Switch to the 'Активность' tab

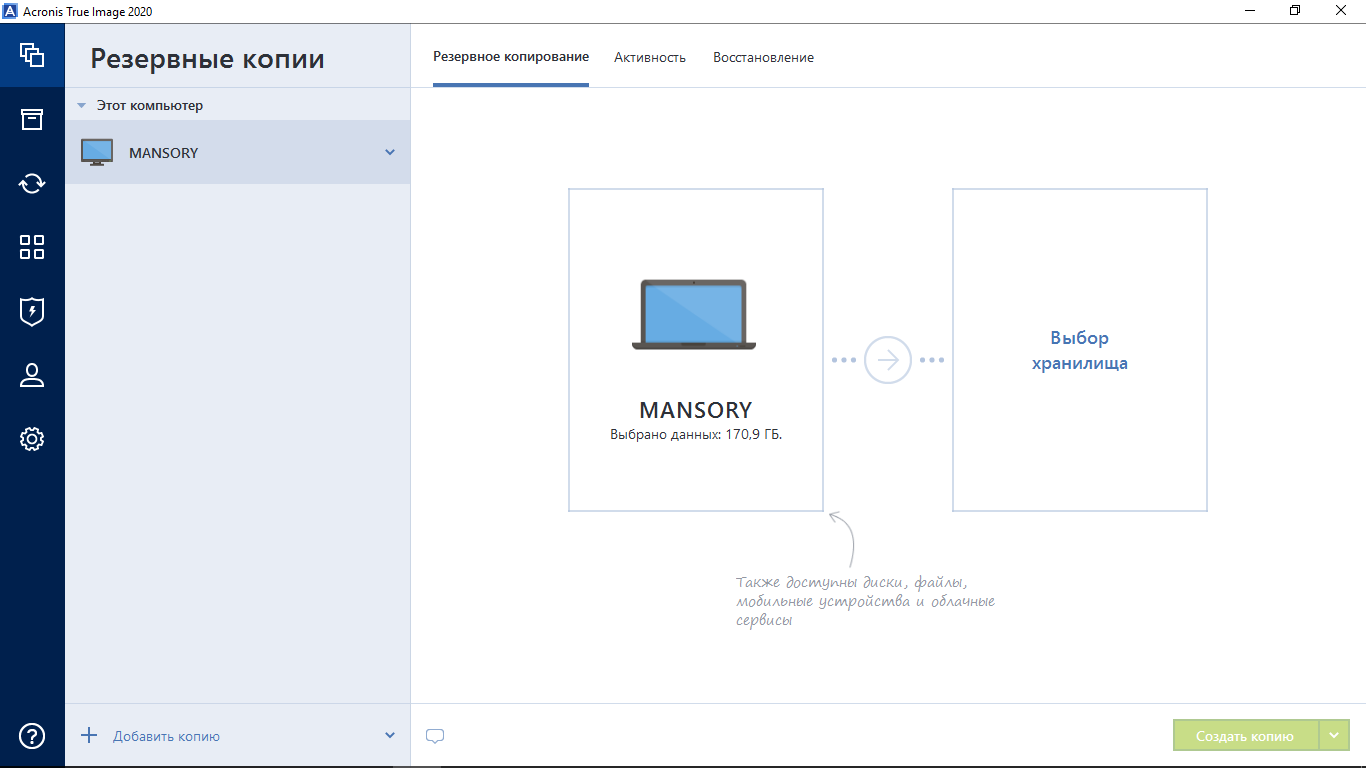(x=650, y=58)
